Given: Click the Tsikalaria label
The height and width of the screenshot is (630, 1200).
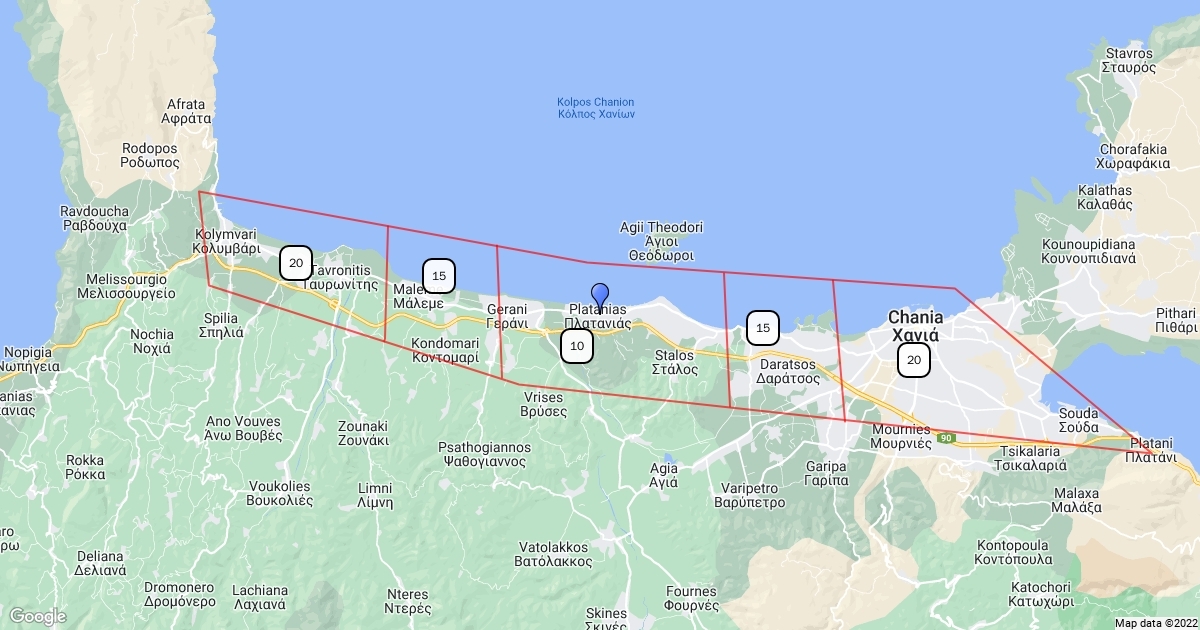Looking at the screenshot, I should click(1032, 458).
